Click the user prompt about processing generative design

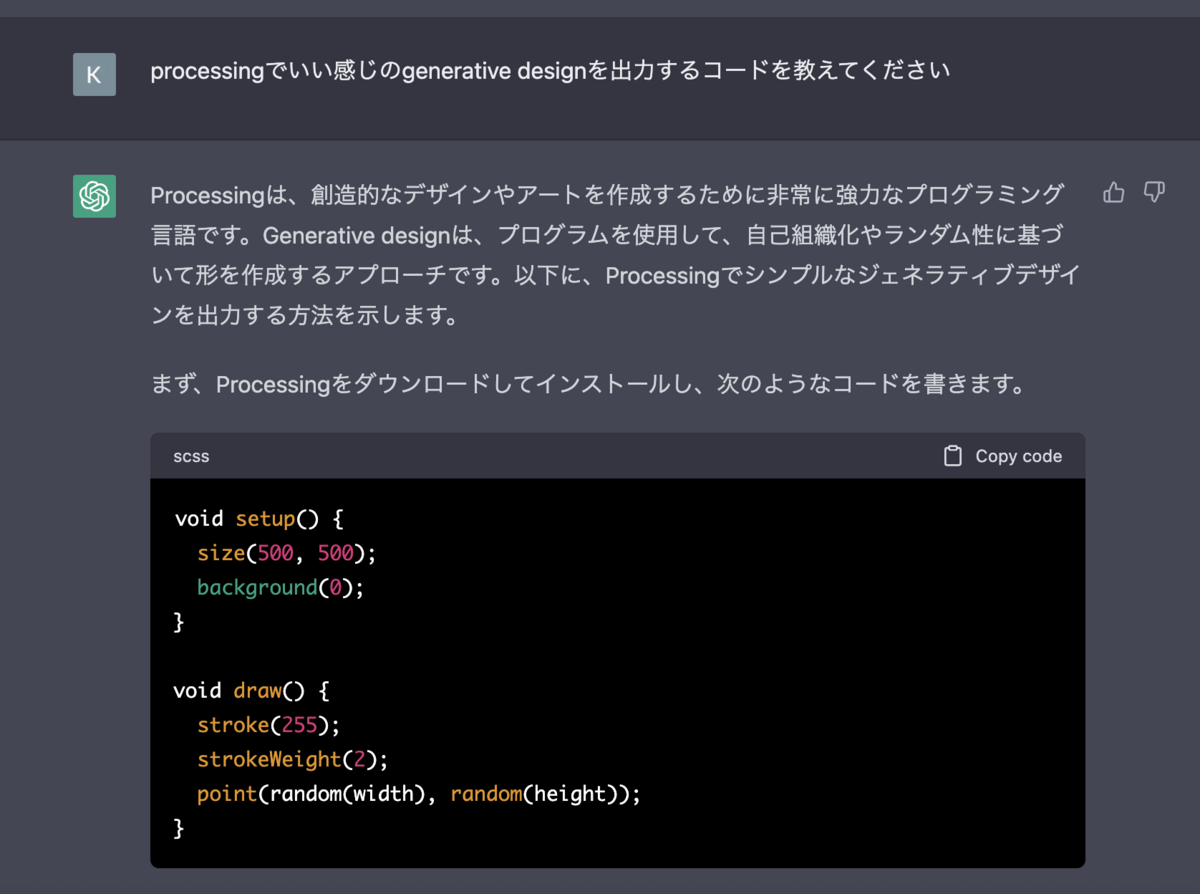[550, 72]
